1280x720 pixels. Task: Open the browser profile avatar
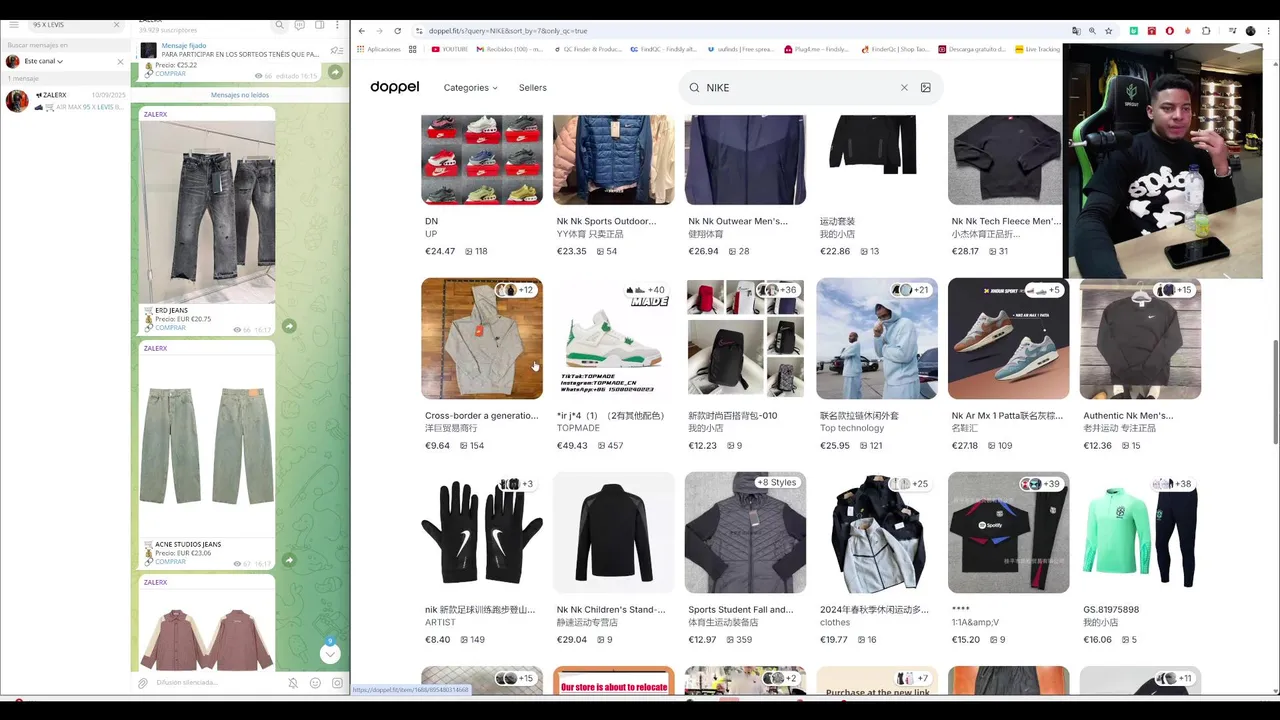1250,31
